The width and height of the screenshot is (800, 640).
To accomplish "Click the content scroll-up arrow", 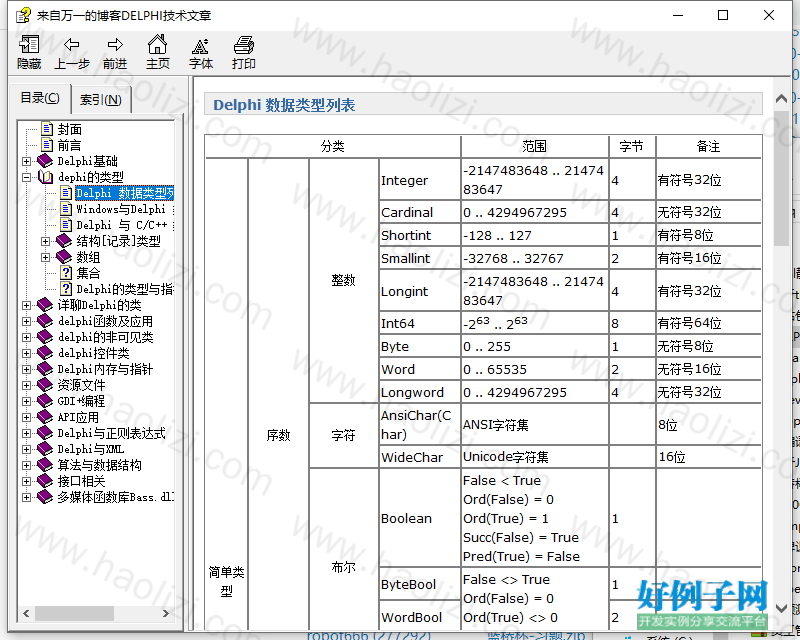I will tap(781, 99).
